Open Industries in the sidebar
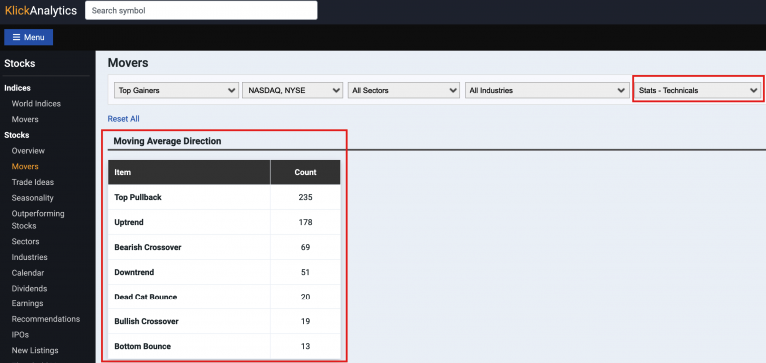The width and height of the screenshot is (766, 363). [29, 257]
